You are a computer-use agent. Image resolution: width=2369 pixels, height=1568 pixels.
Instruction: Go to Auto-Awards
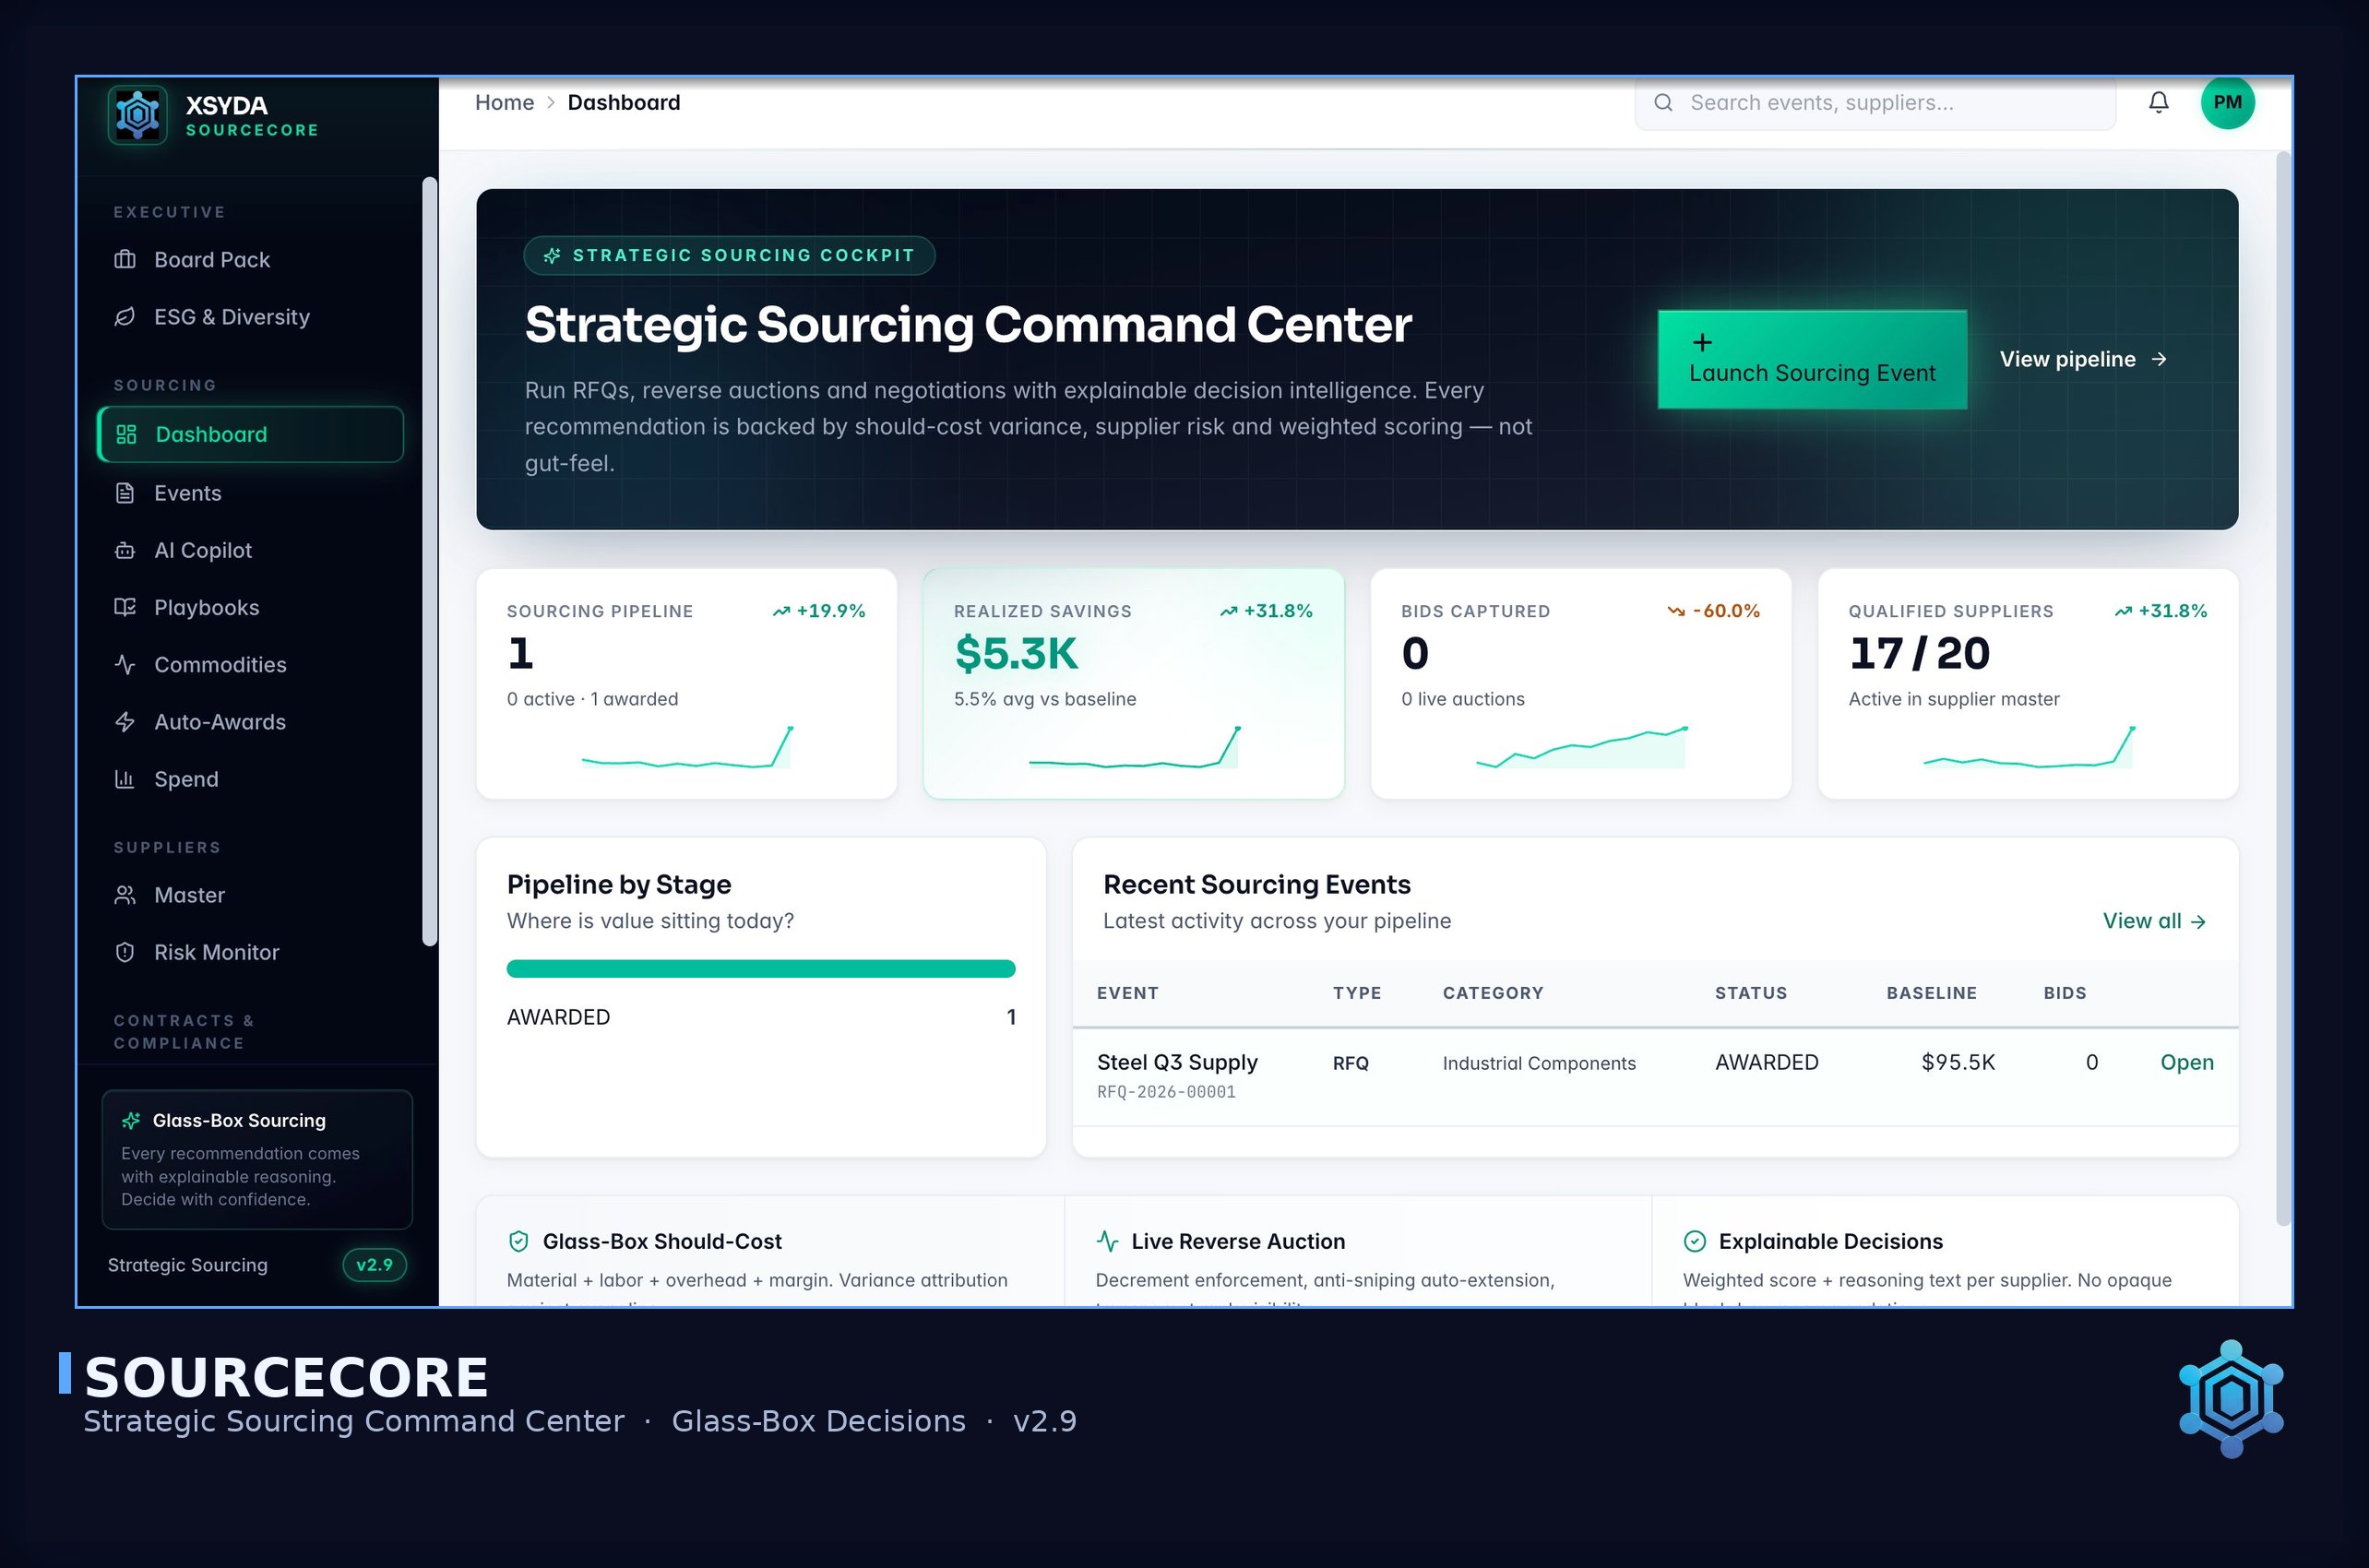[250, 722]
